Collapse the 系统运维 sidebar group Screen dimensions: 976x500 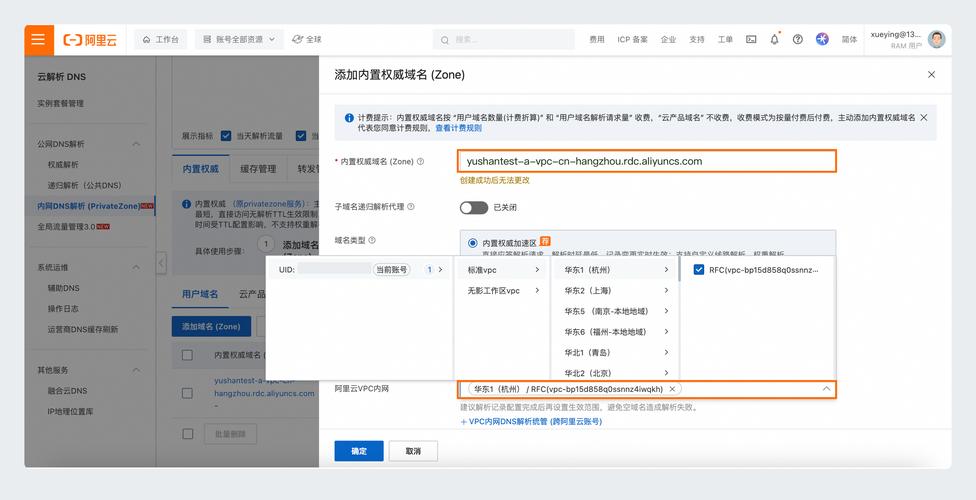tap(136, 268)
